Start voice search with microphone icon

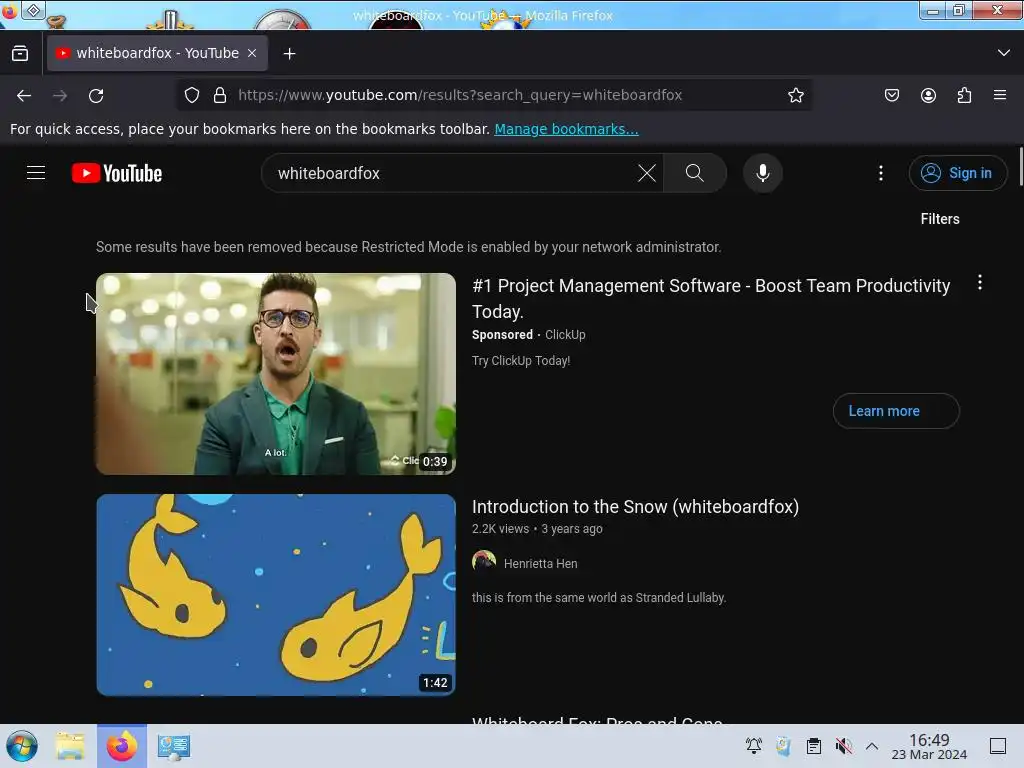(x=763, y=173)
